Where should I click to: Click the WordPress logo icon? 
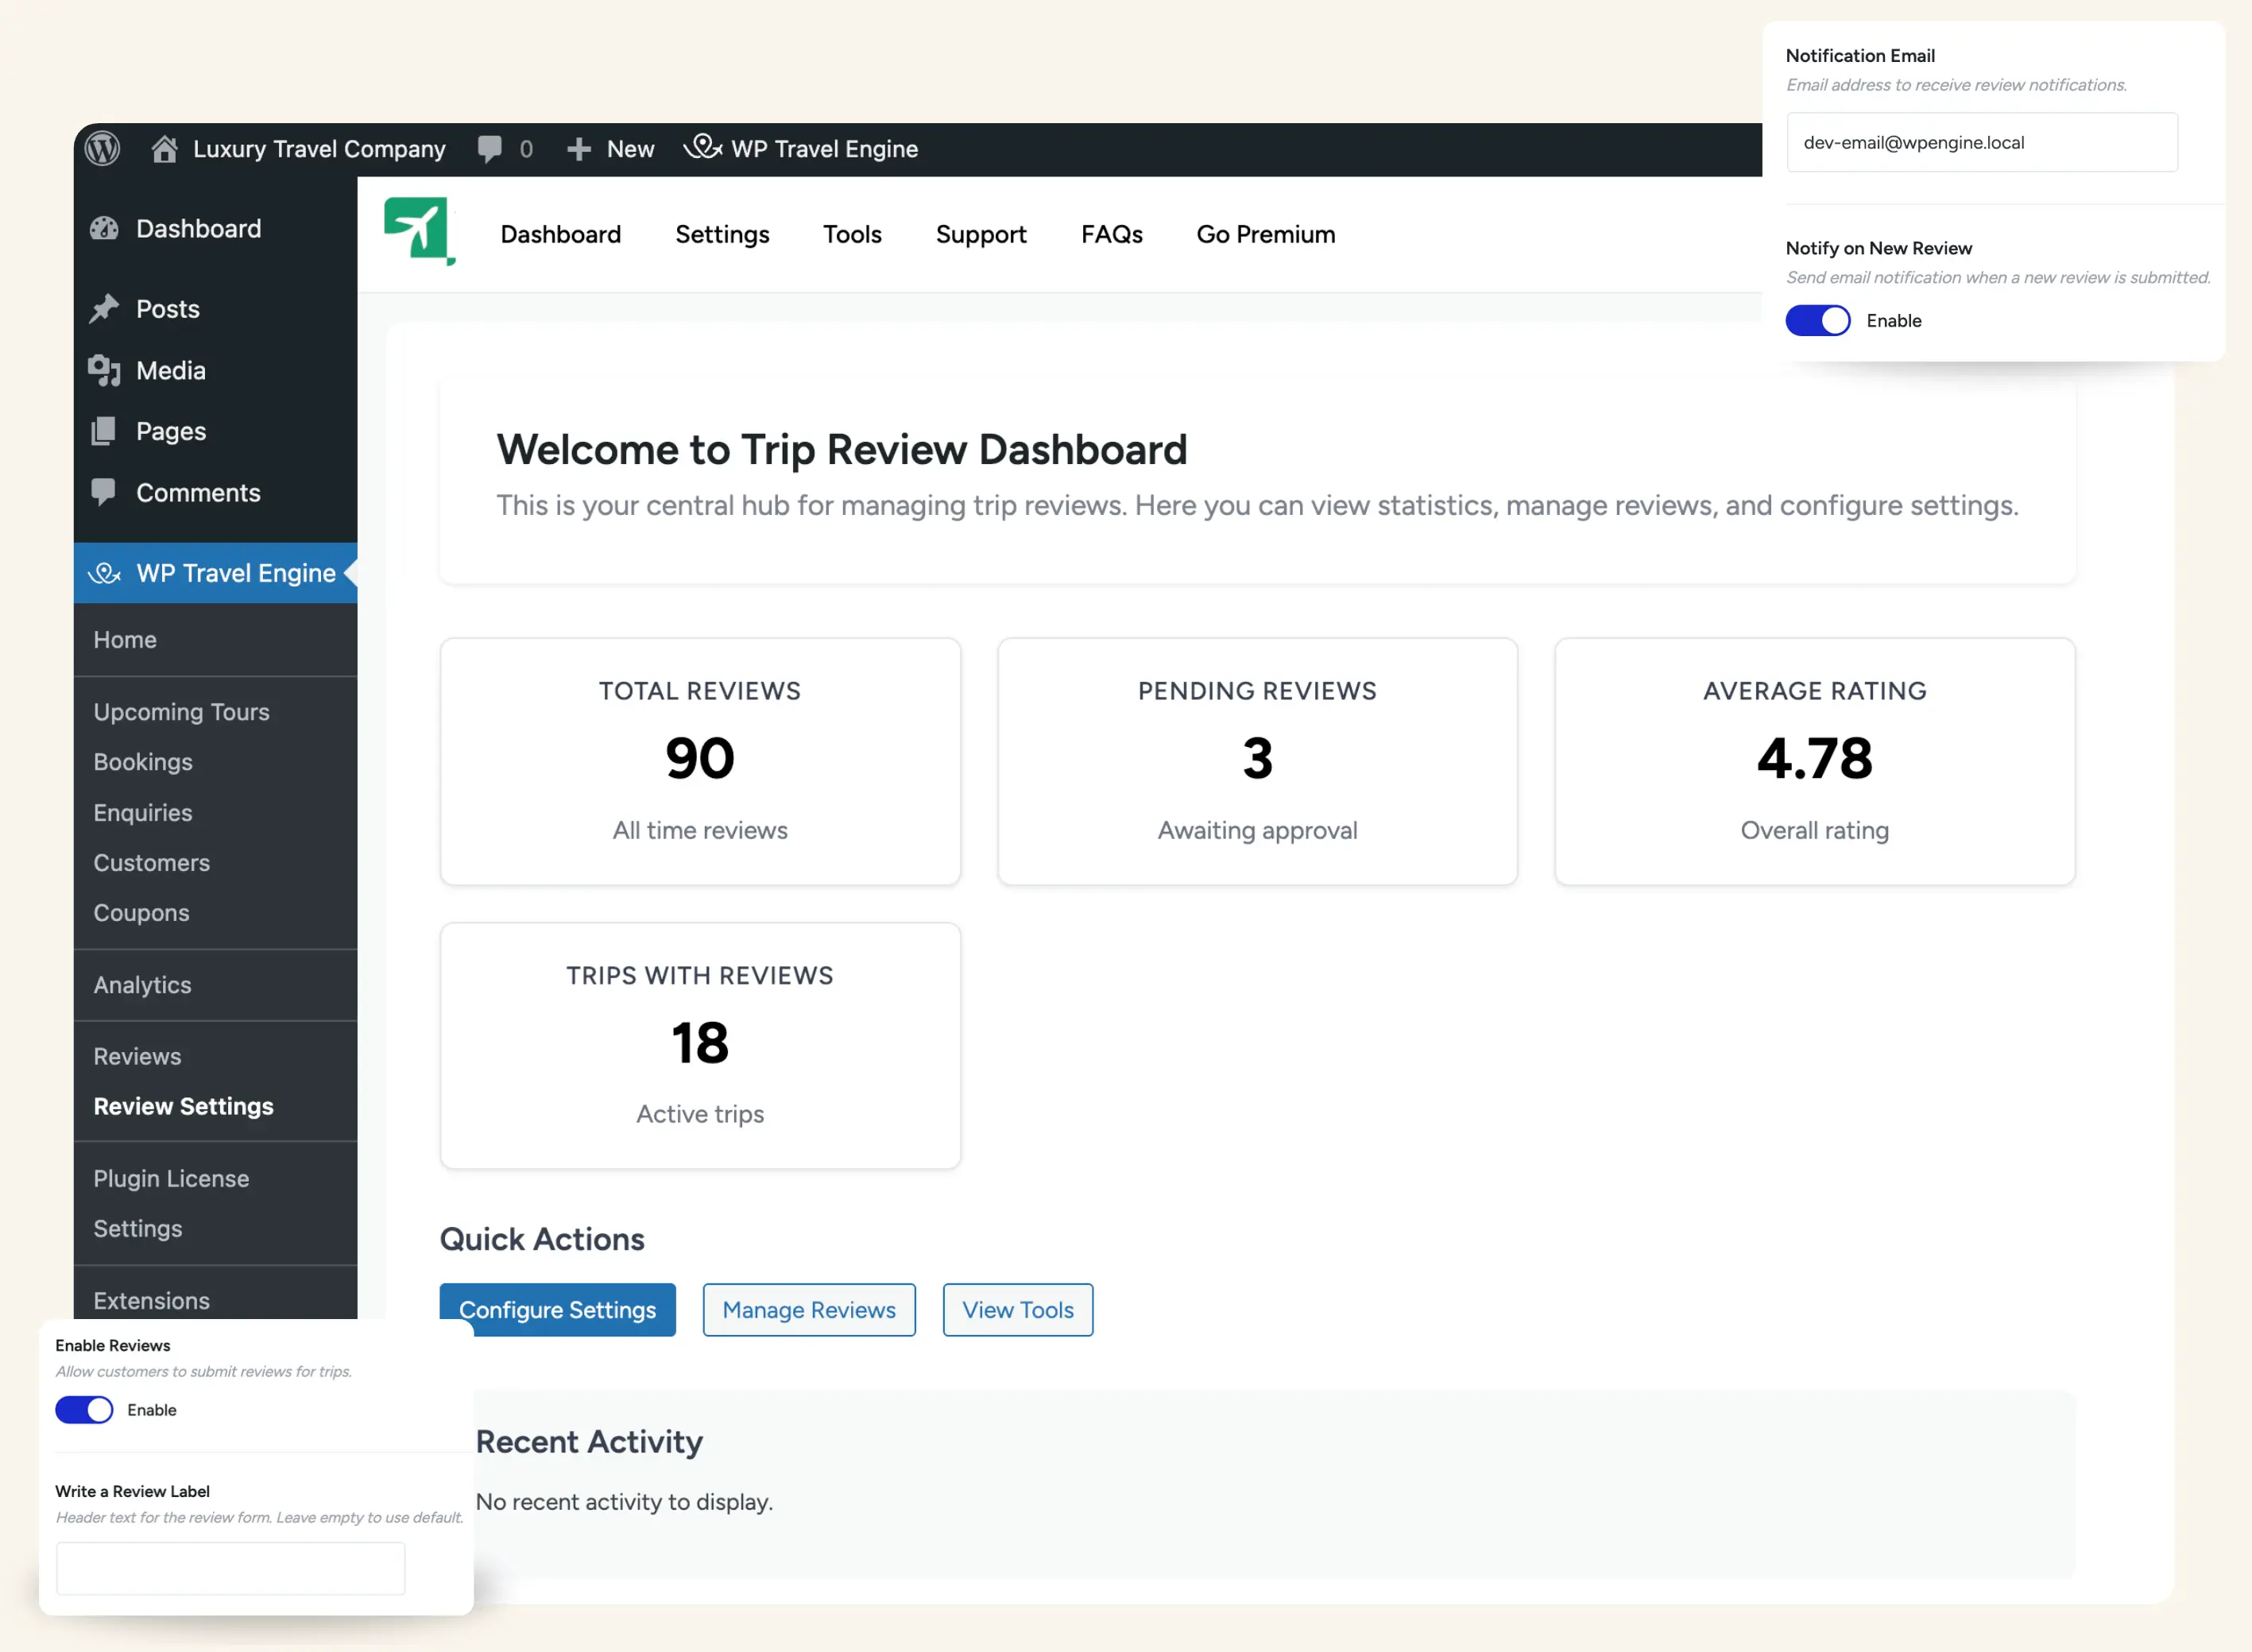(x=102, y=149)
